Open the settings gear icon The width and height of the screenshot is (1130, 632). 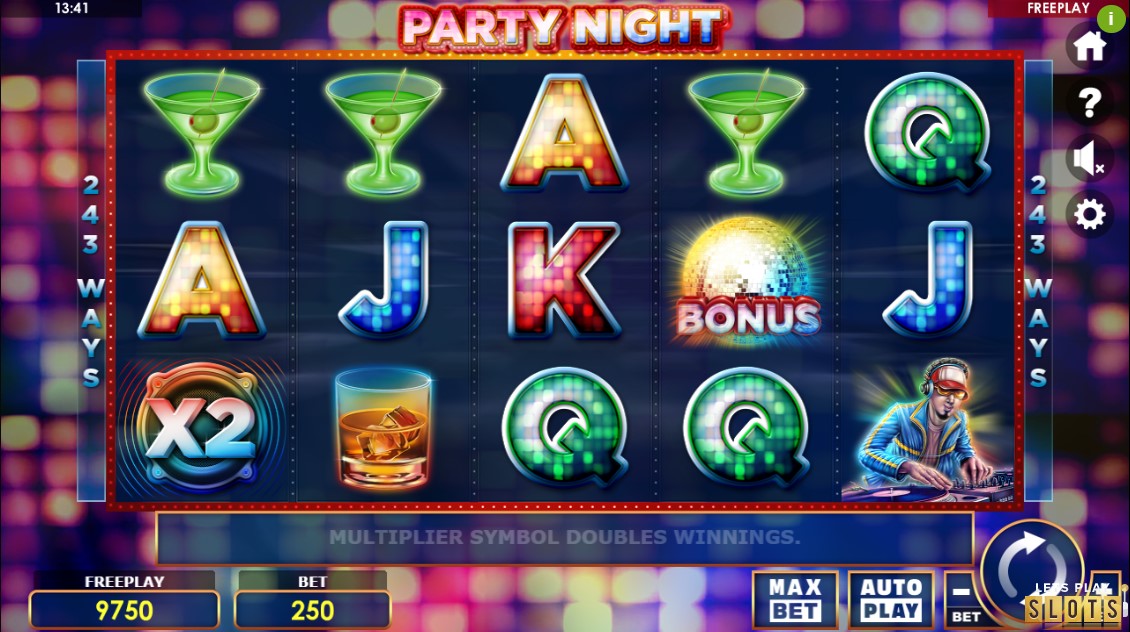coord(1089,214)
